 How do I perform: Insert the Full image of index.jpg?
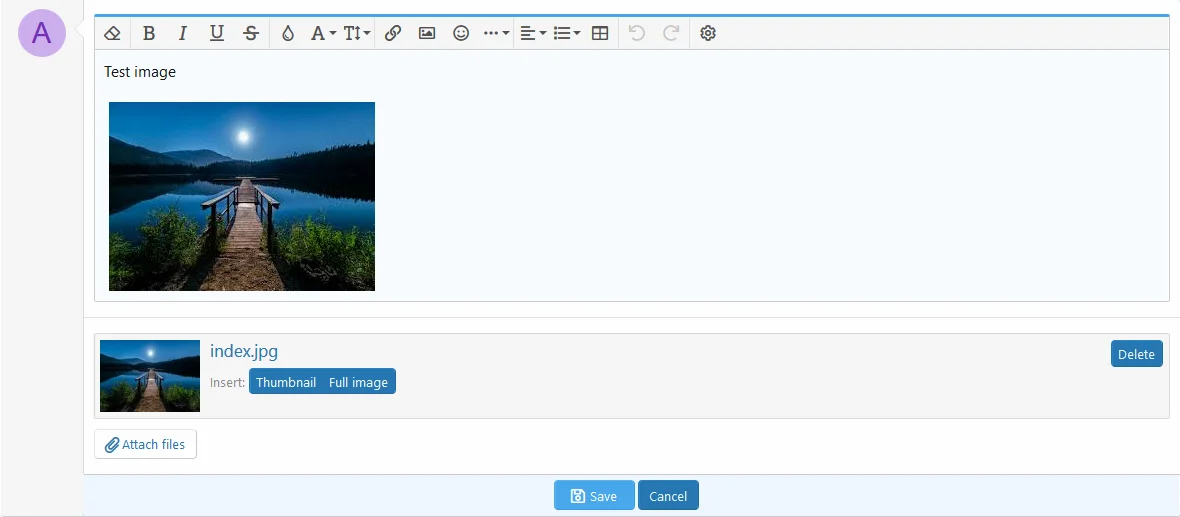click(x=358, y=382)
